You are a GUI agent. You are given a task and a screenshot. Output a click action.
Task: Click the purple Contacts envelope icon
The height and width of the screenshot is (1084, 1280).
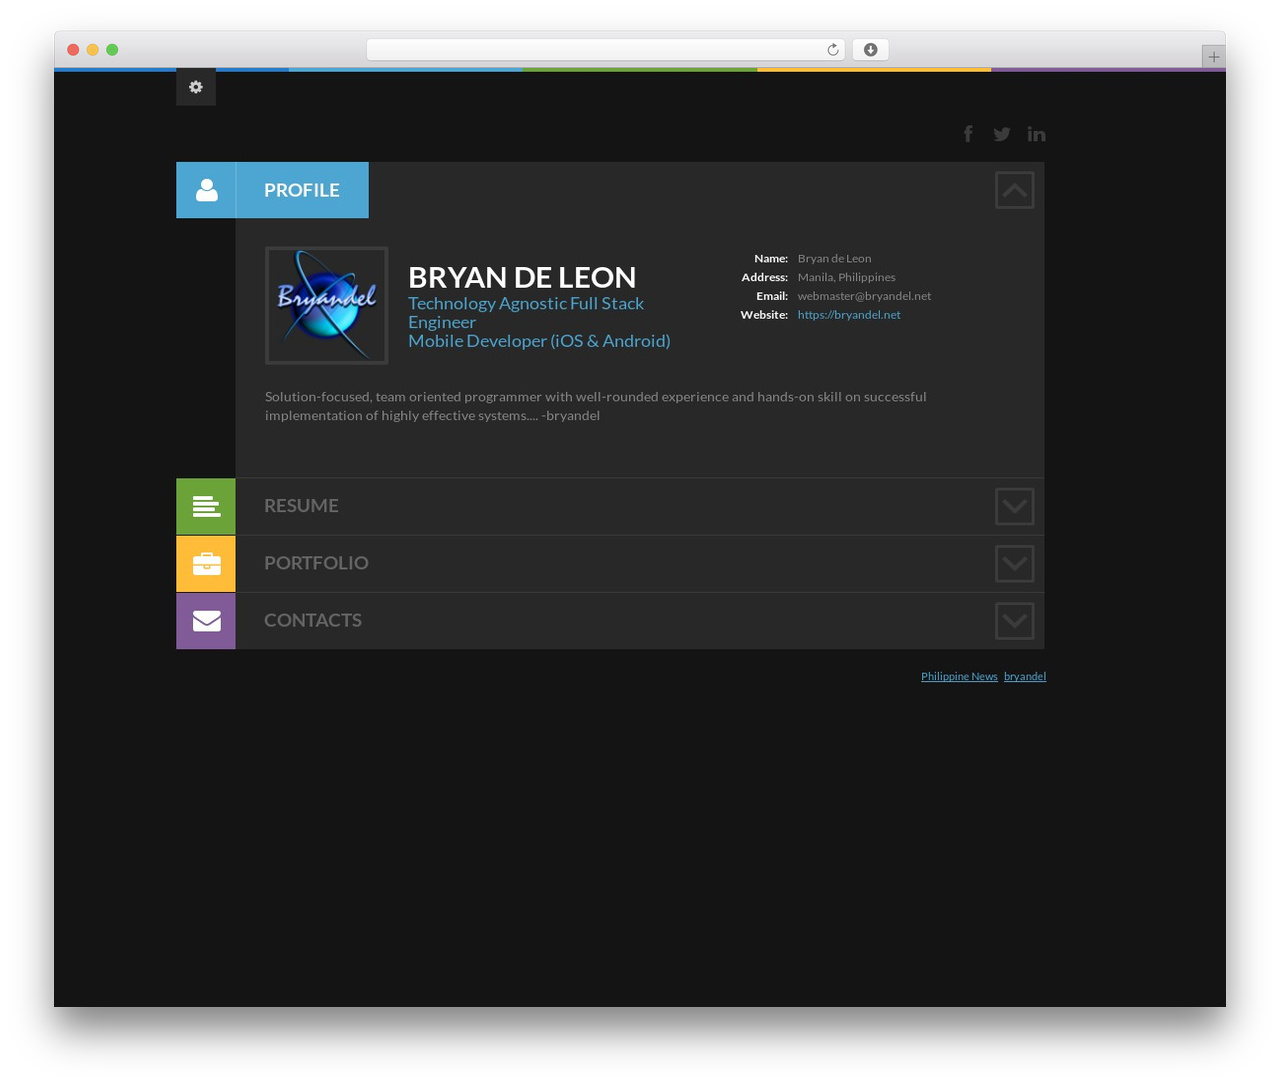(206, 621)
